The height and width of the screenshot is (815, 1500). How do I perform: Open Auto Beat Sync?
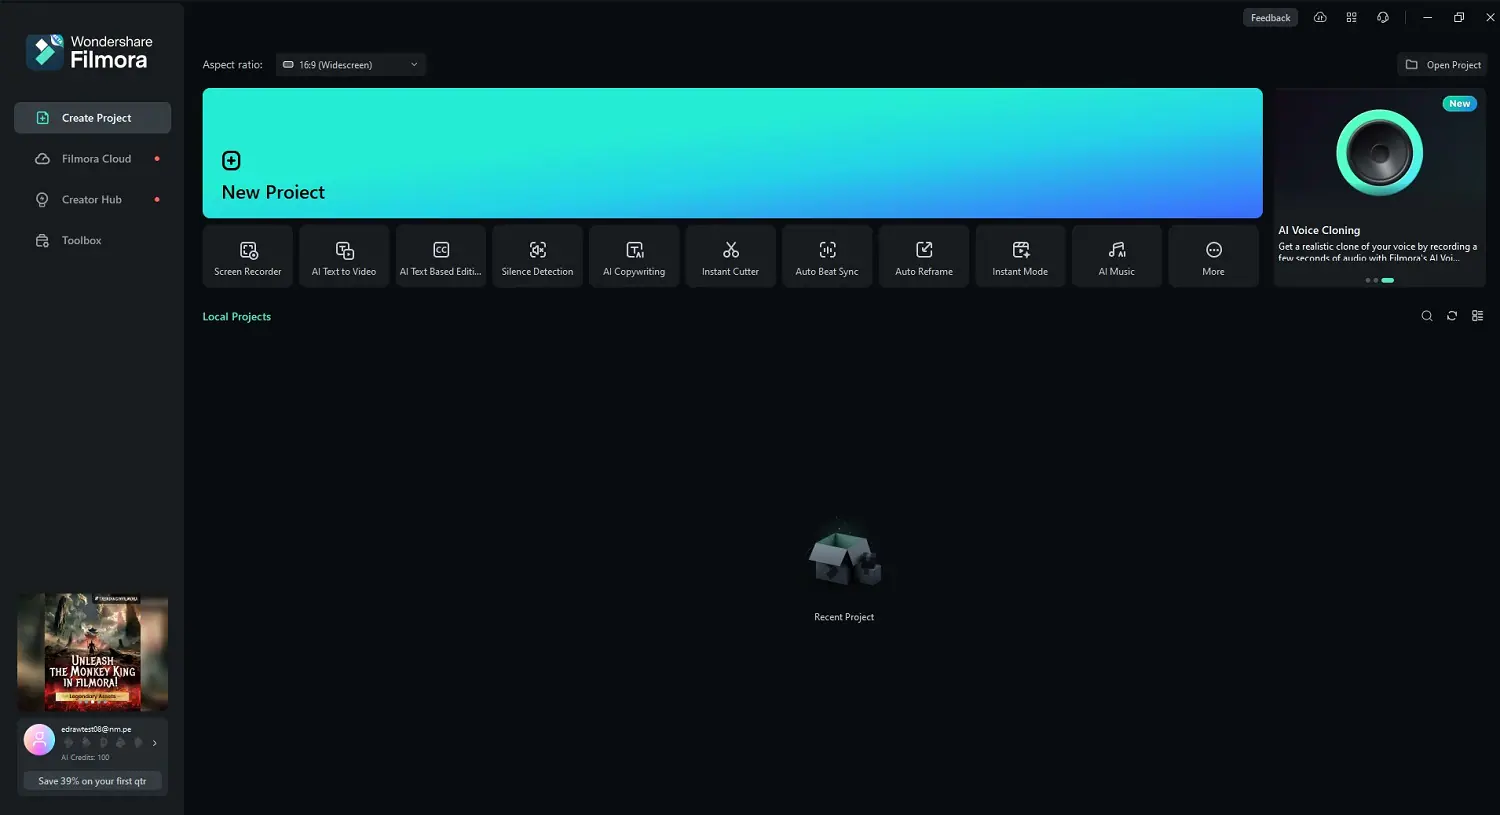(x=827, y=257)
